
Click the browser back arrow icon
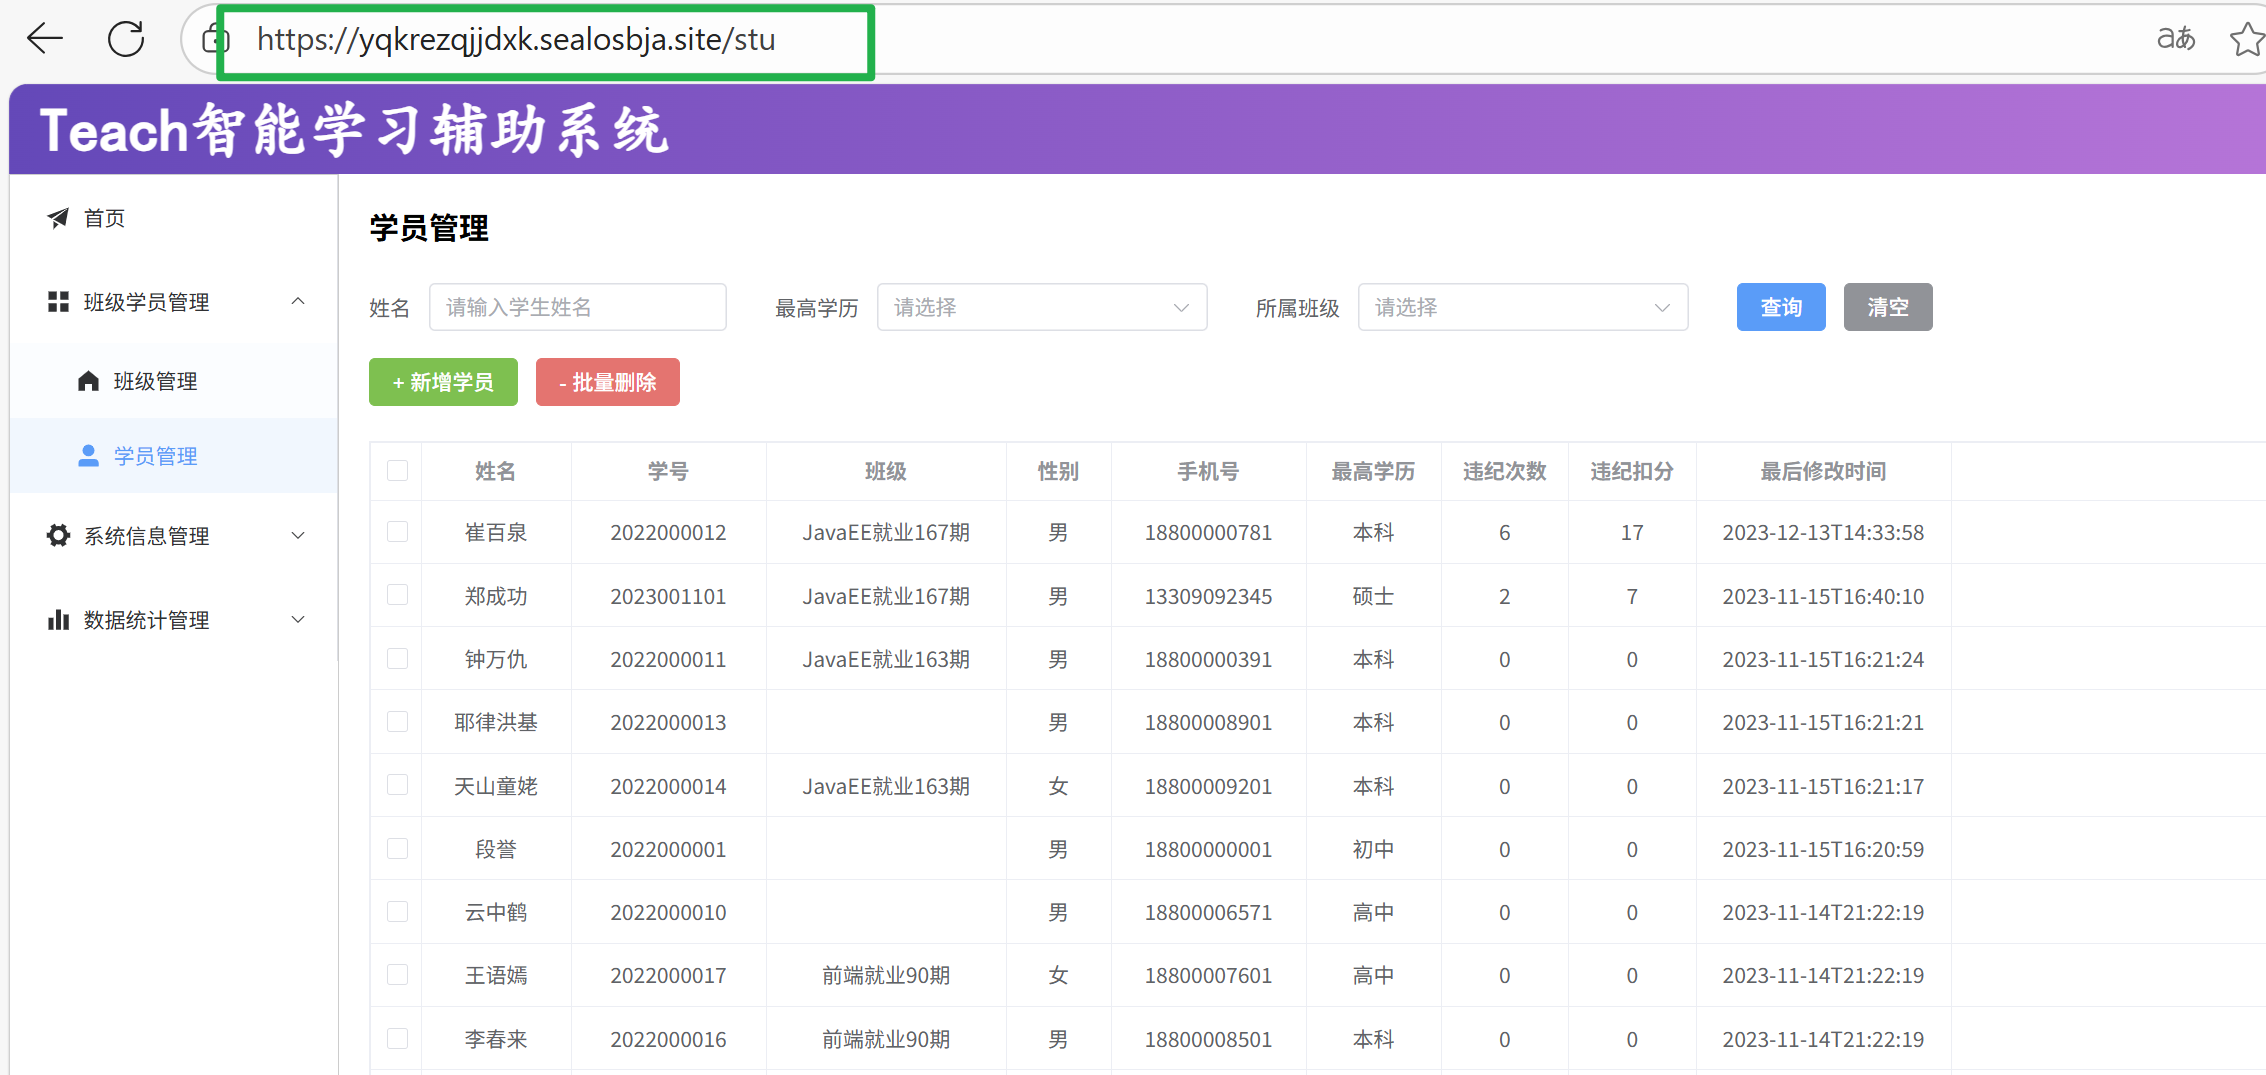click(45, 39)
